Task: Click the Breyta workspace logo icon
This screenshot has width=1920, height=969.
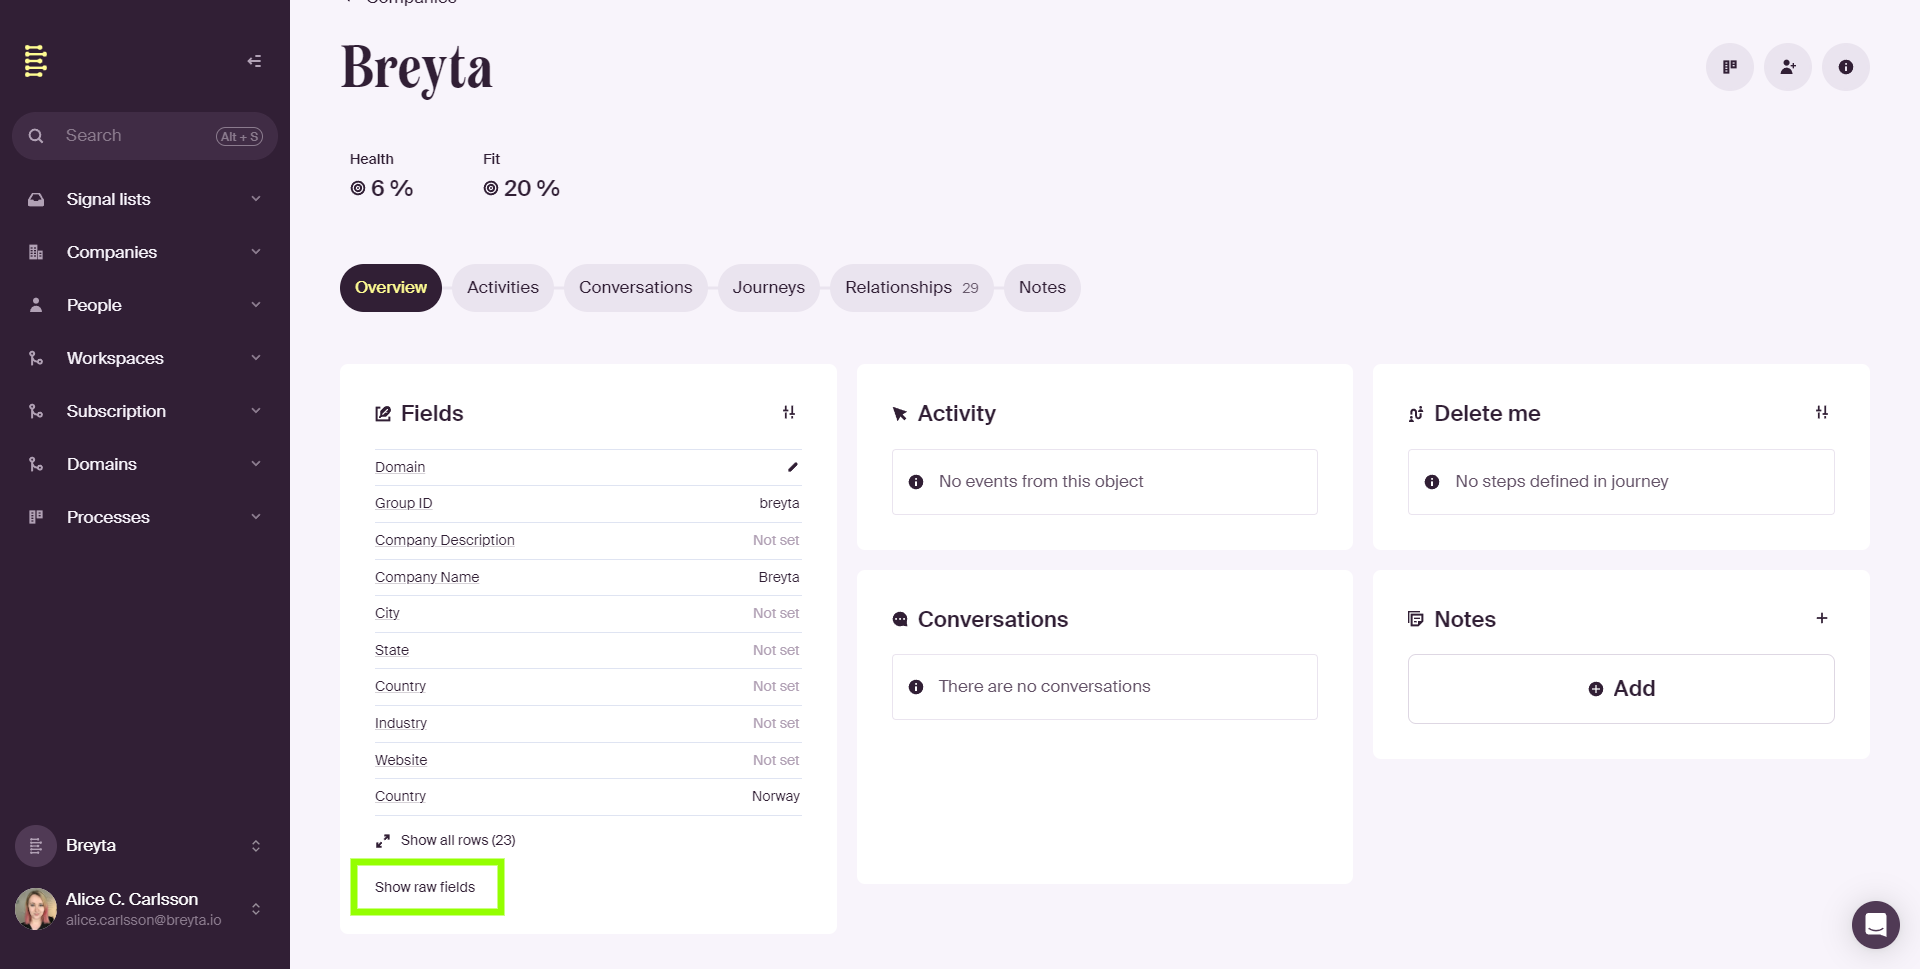Action: tap(36, 846)
